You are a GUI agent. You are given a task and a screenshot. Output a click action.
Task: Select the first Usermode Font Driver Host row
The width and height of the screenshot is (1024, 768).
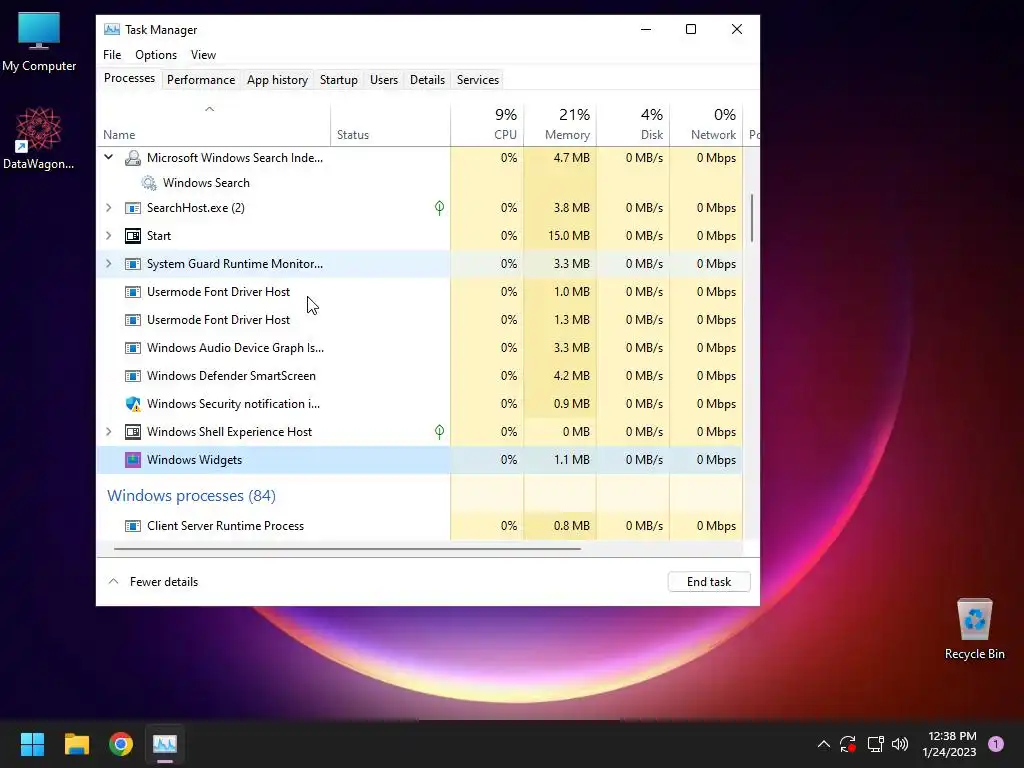[x=419, y=292]
